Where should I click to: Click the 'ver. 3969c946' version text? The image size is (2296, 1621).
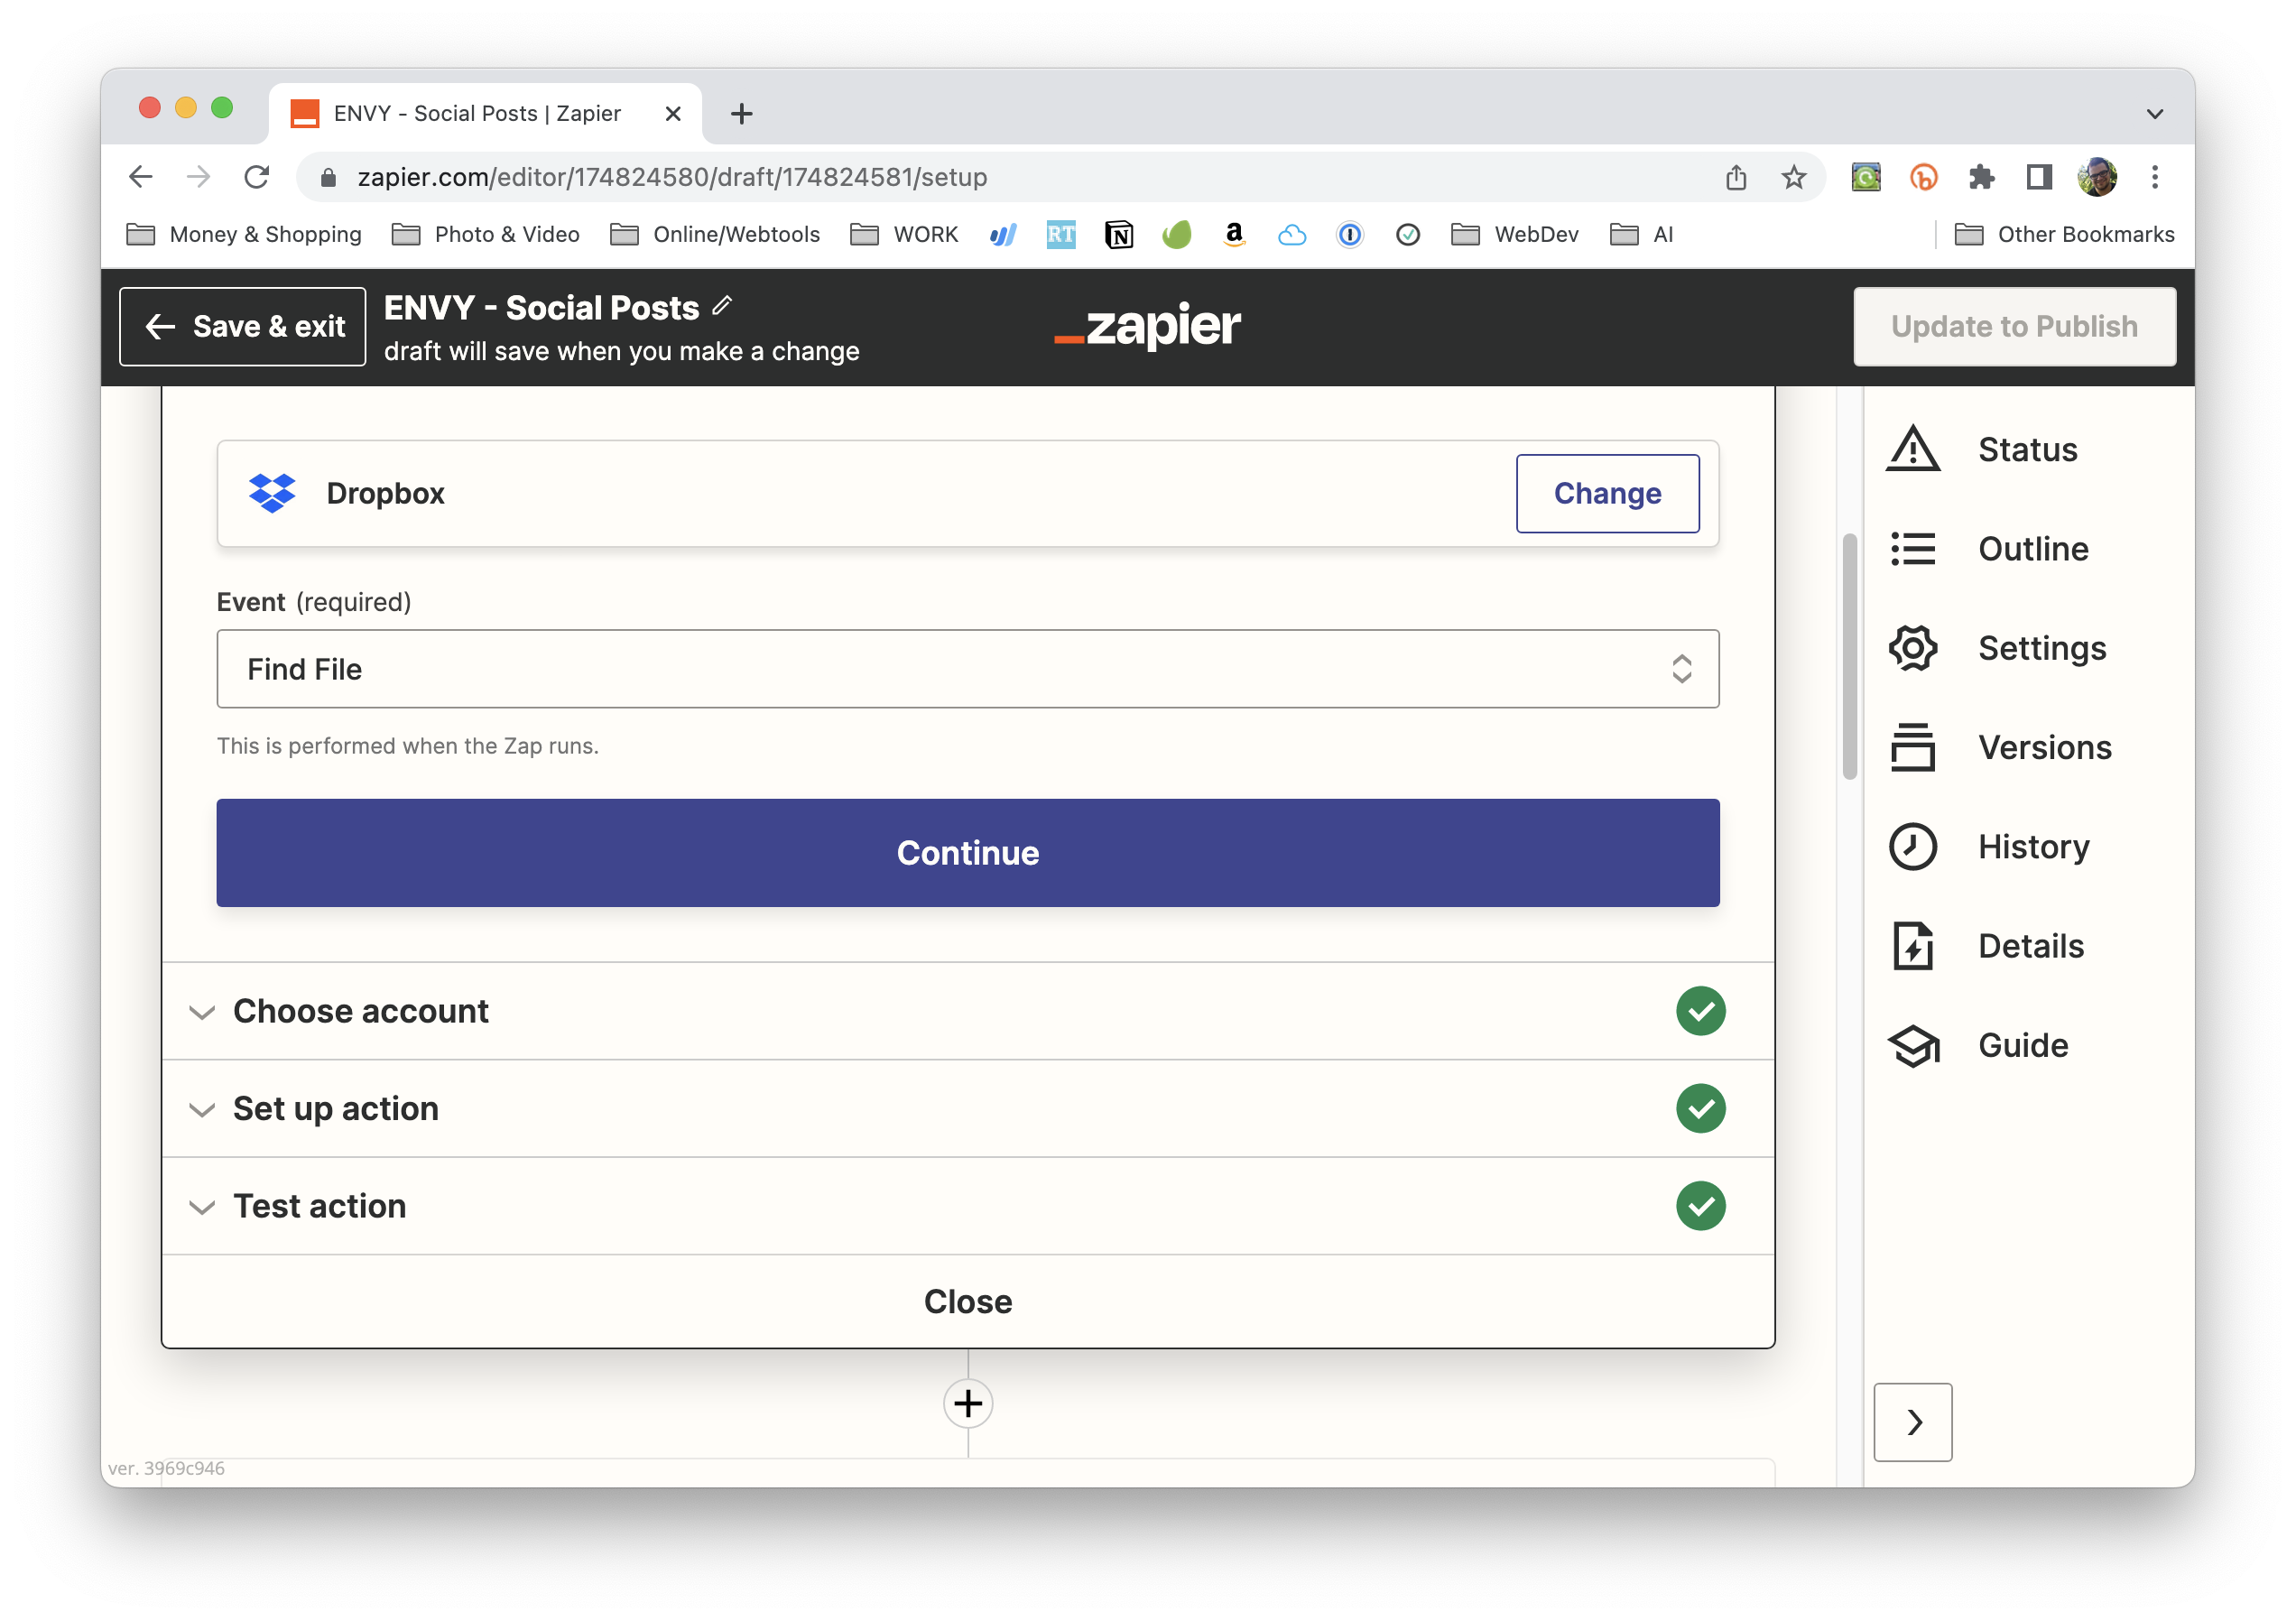tap(166, 1468)
